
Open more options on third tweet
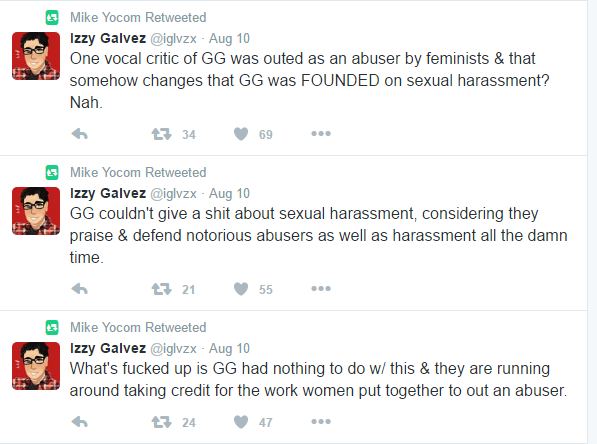[321, 422]
